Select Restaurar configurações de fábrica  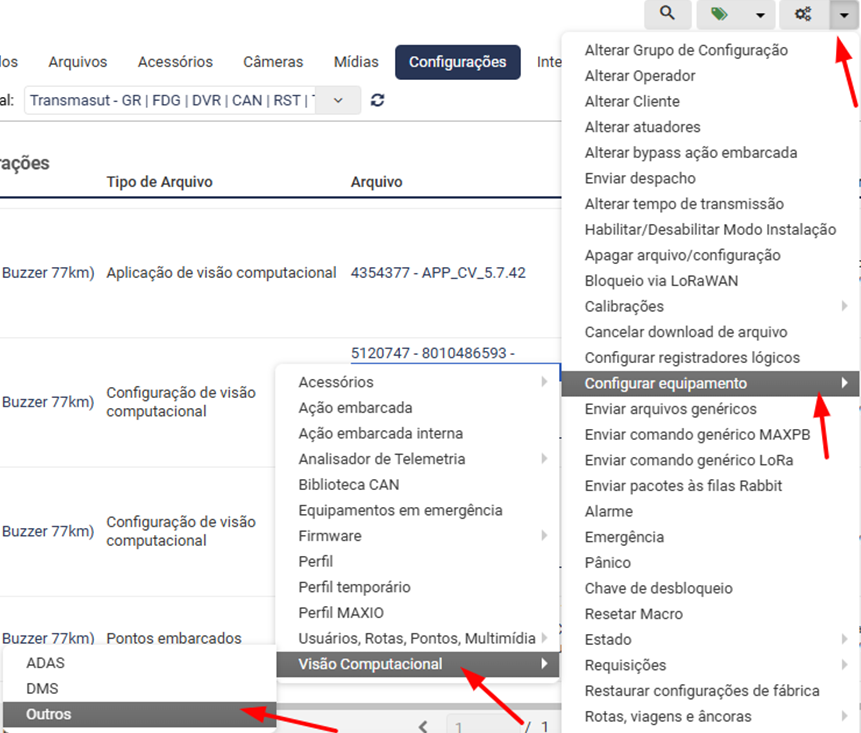[702, 691]
